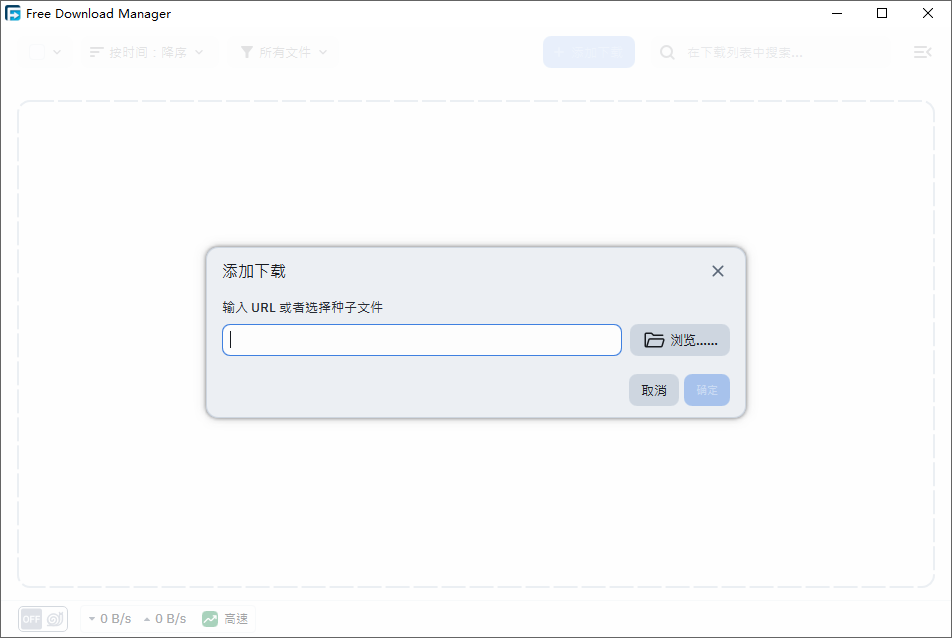This screenshot has width=952, height=638.
Task: Toggle the OFF speed limit switch
Action: 32,618
